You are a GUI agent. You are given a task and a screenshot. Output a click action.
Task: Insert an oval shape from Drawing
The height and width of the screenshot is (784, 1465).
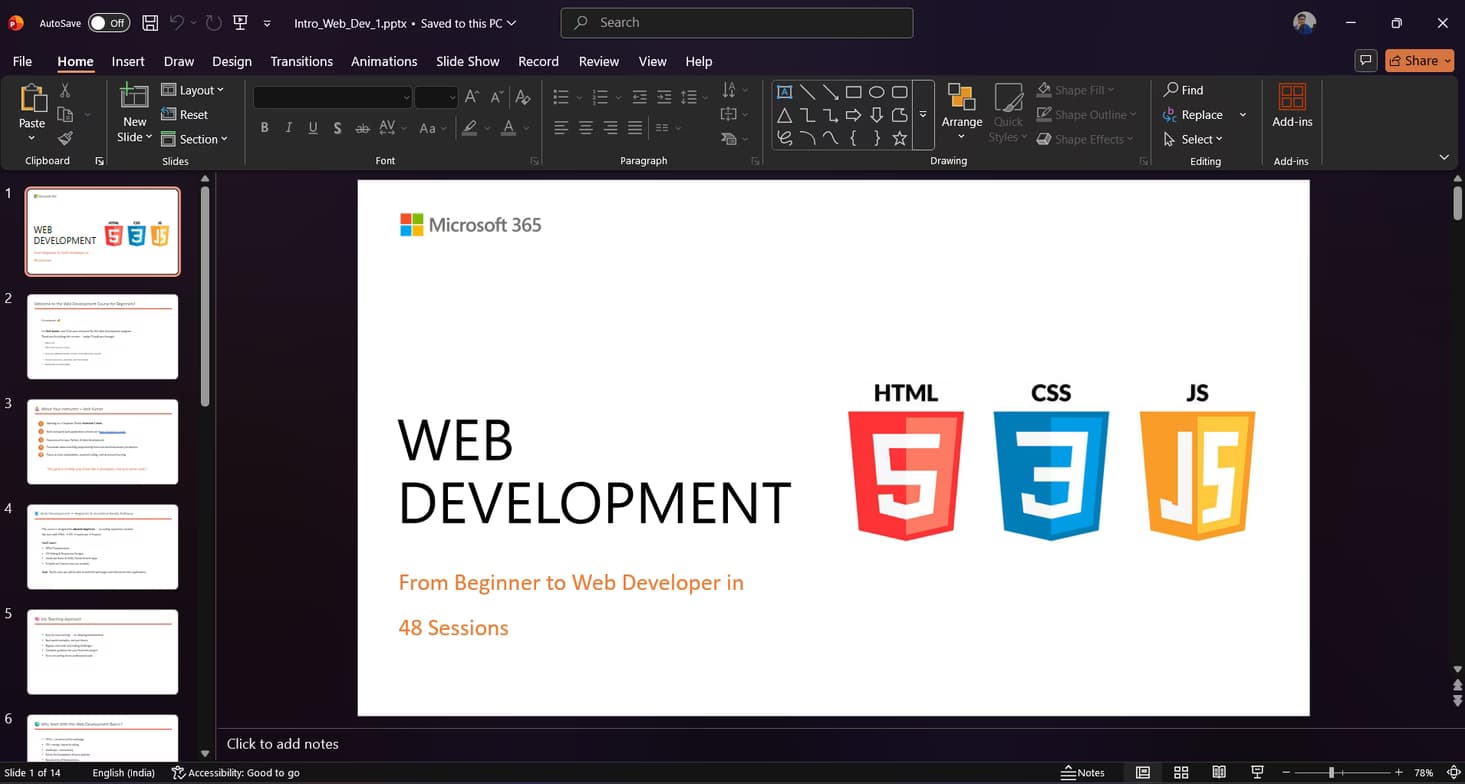[x=876, y=91]
